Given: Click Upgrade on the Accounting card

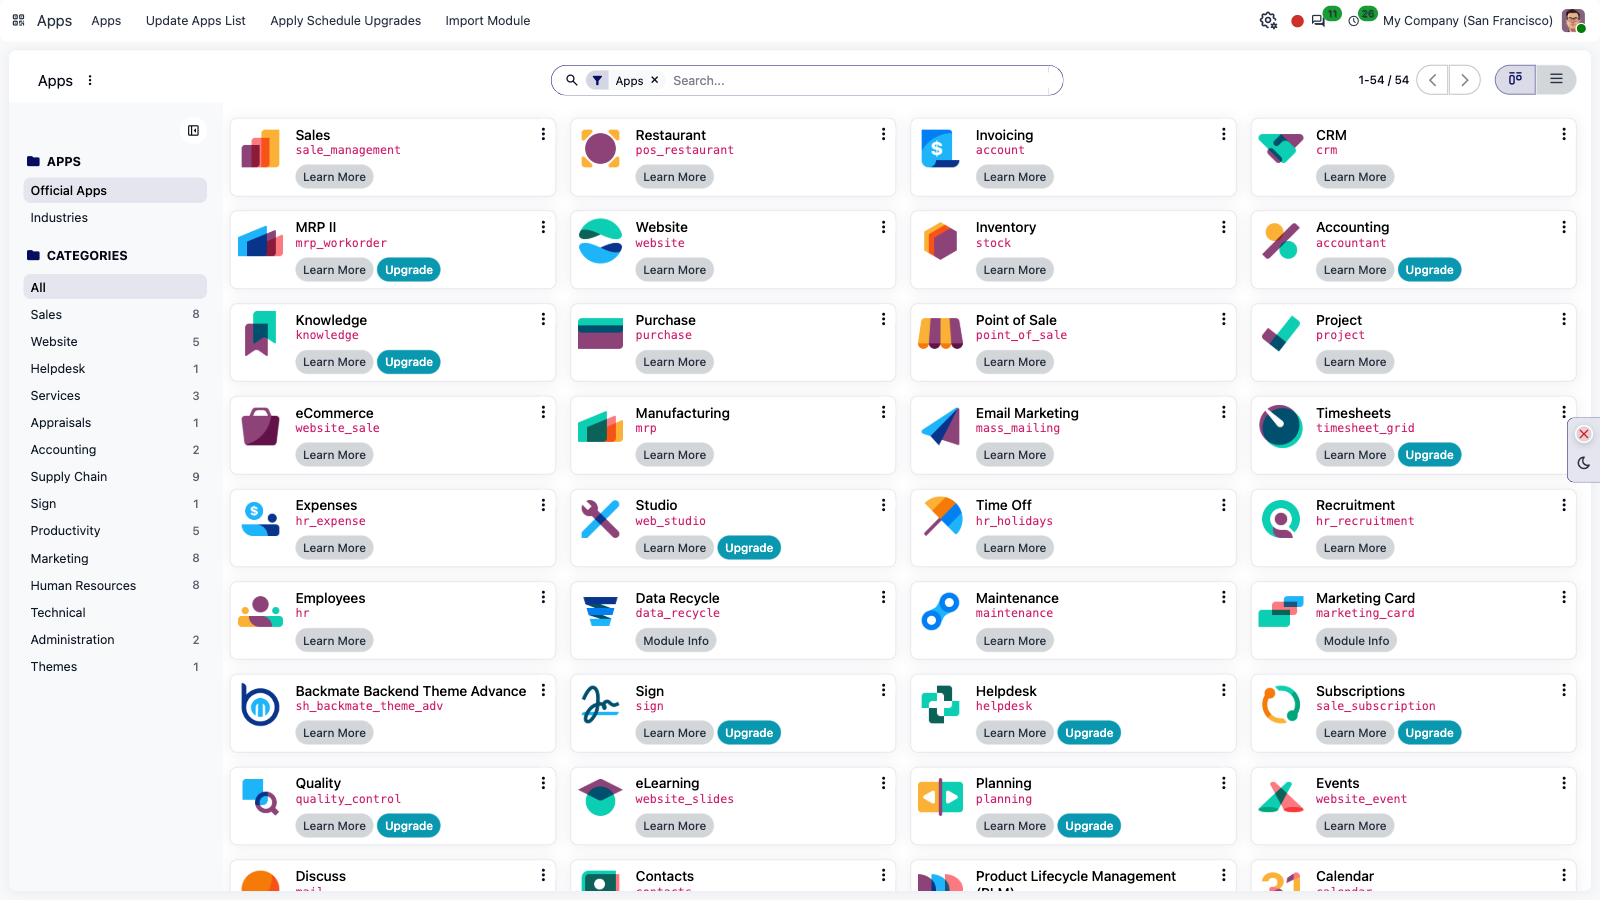Looking at the screenshot, I should [x=1429, y=270].
